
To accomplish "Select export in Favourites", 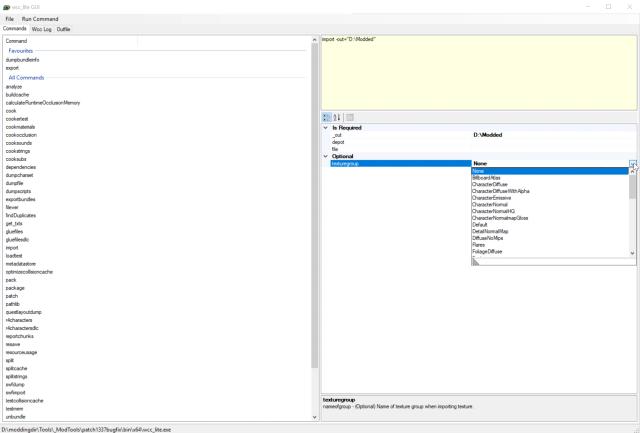I will pos(12,68).
